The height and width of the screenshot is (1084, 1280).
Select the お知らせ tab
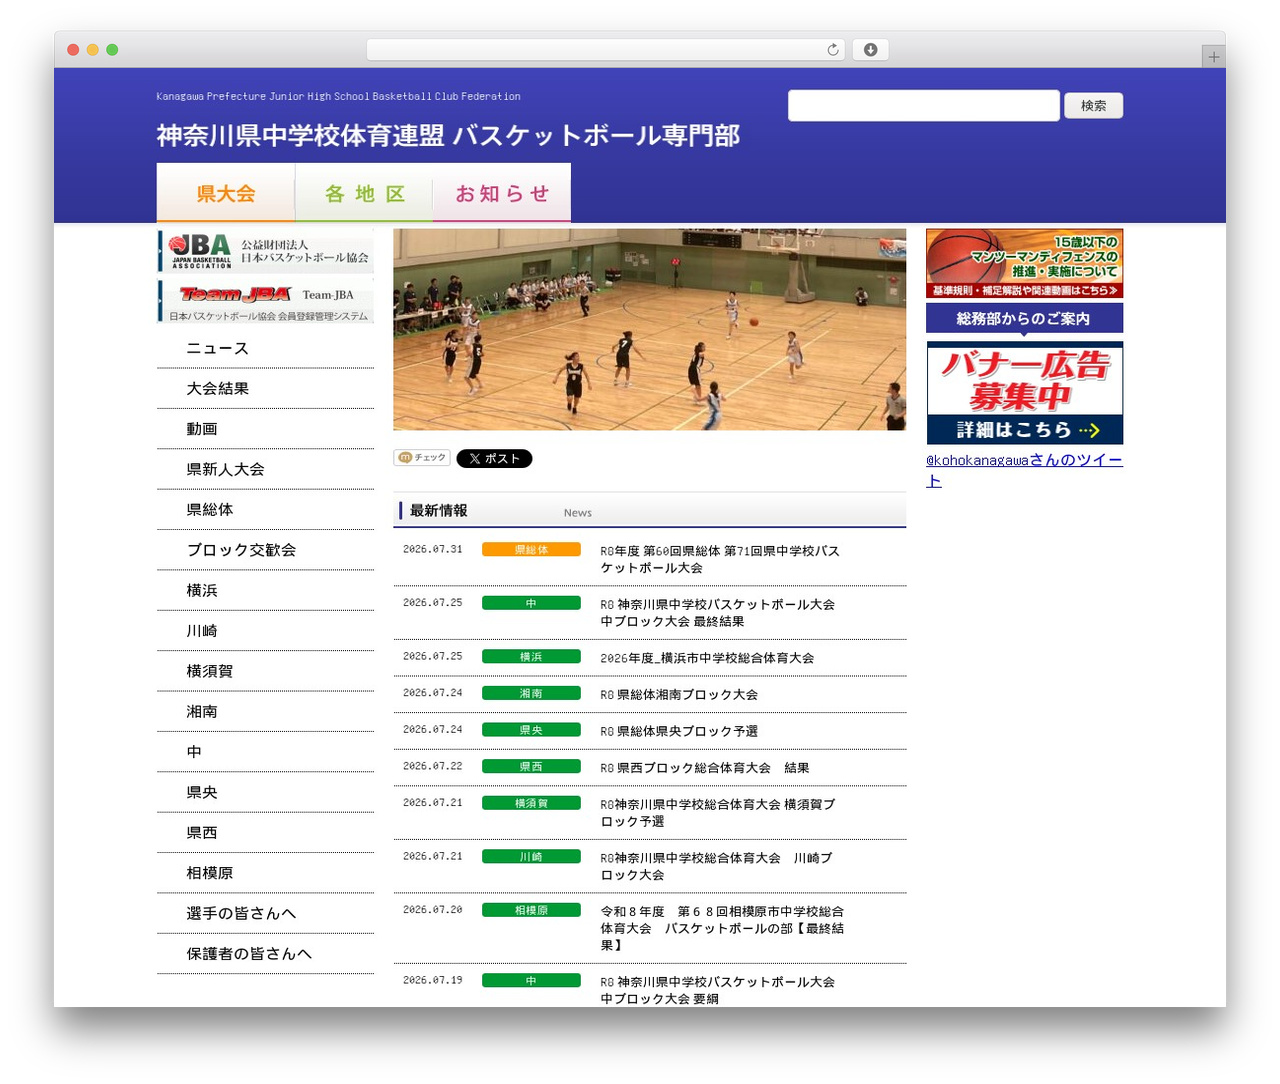502,193
